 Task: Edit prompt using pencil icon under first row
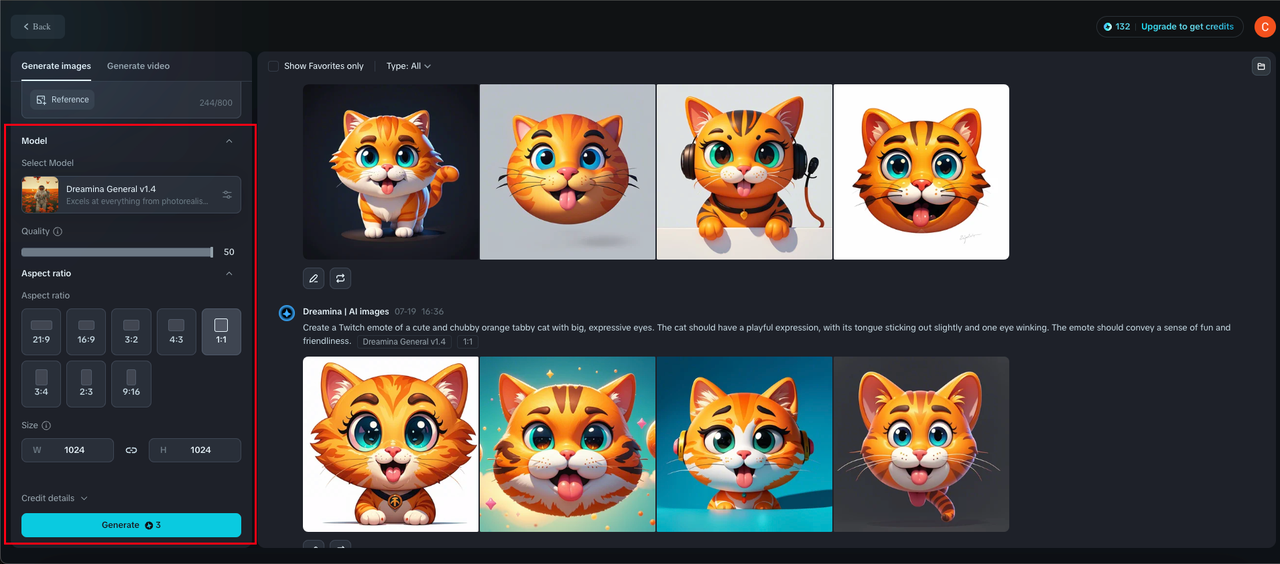point(314,278)
